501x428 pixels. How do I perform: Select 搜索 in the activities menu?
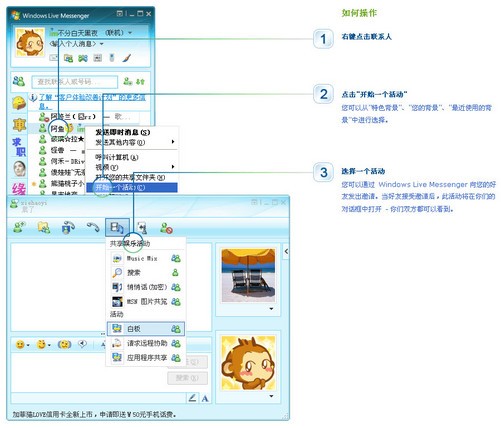point(145,273)
